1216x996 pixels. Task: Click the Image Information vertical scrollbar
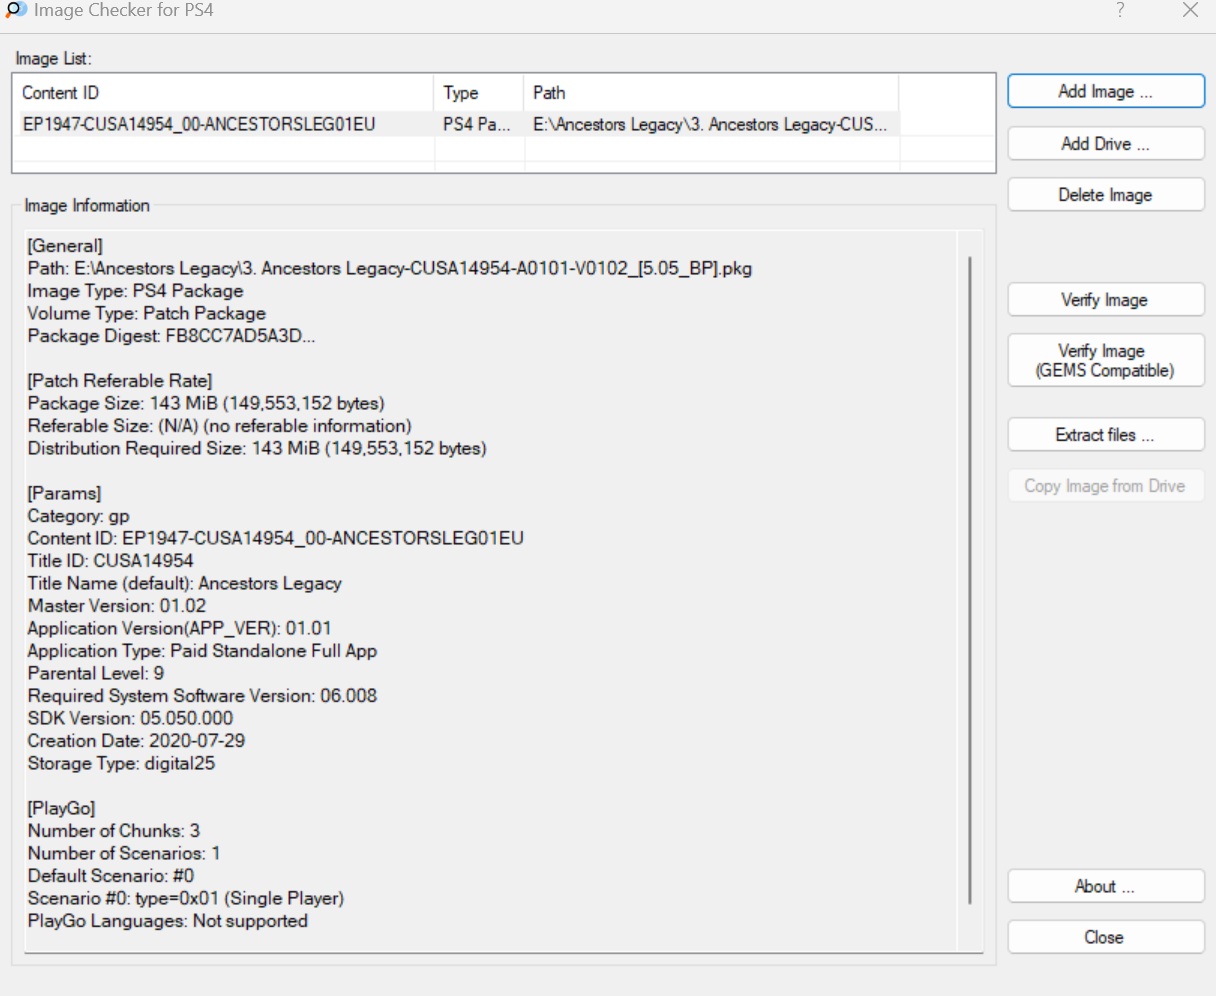(x=970, y=580)
